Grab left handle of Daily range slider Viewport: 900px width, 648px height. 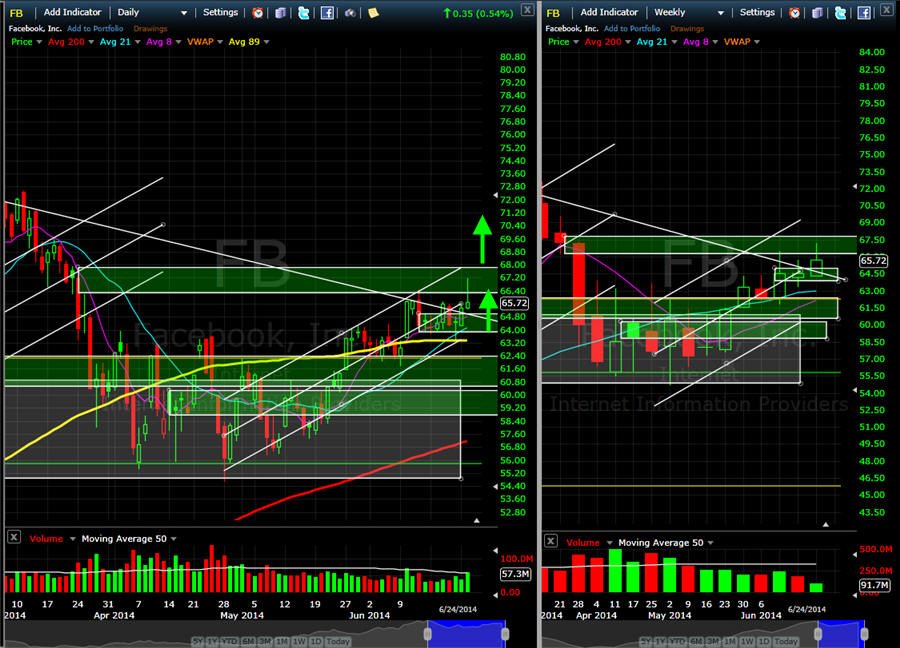[x=428, y=634]
